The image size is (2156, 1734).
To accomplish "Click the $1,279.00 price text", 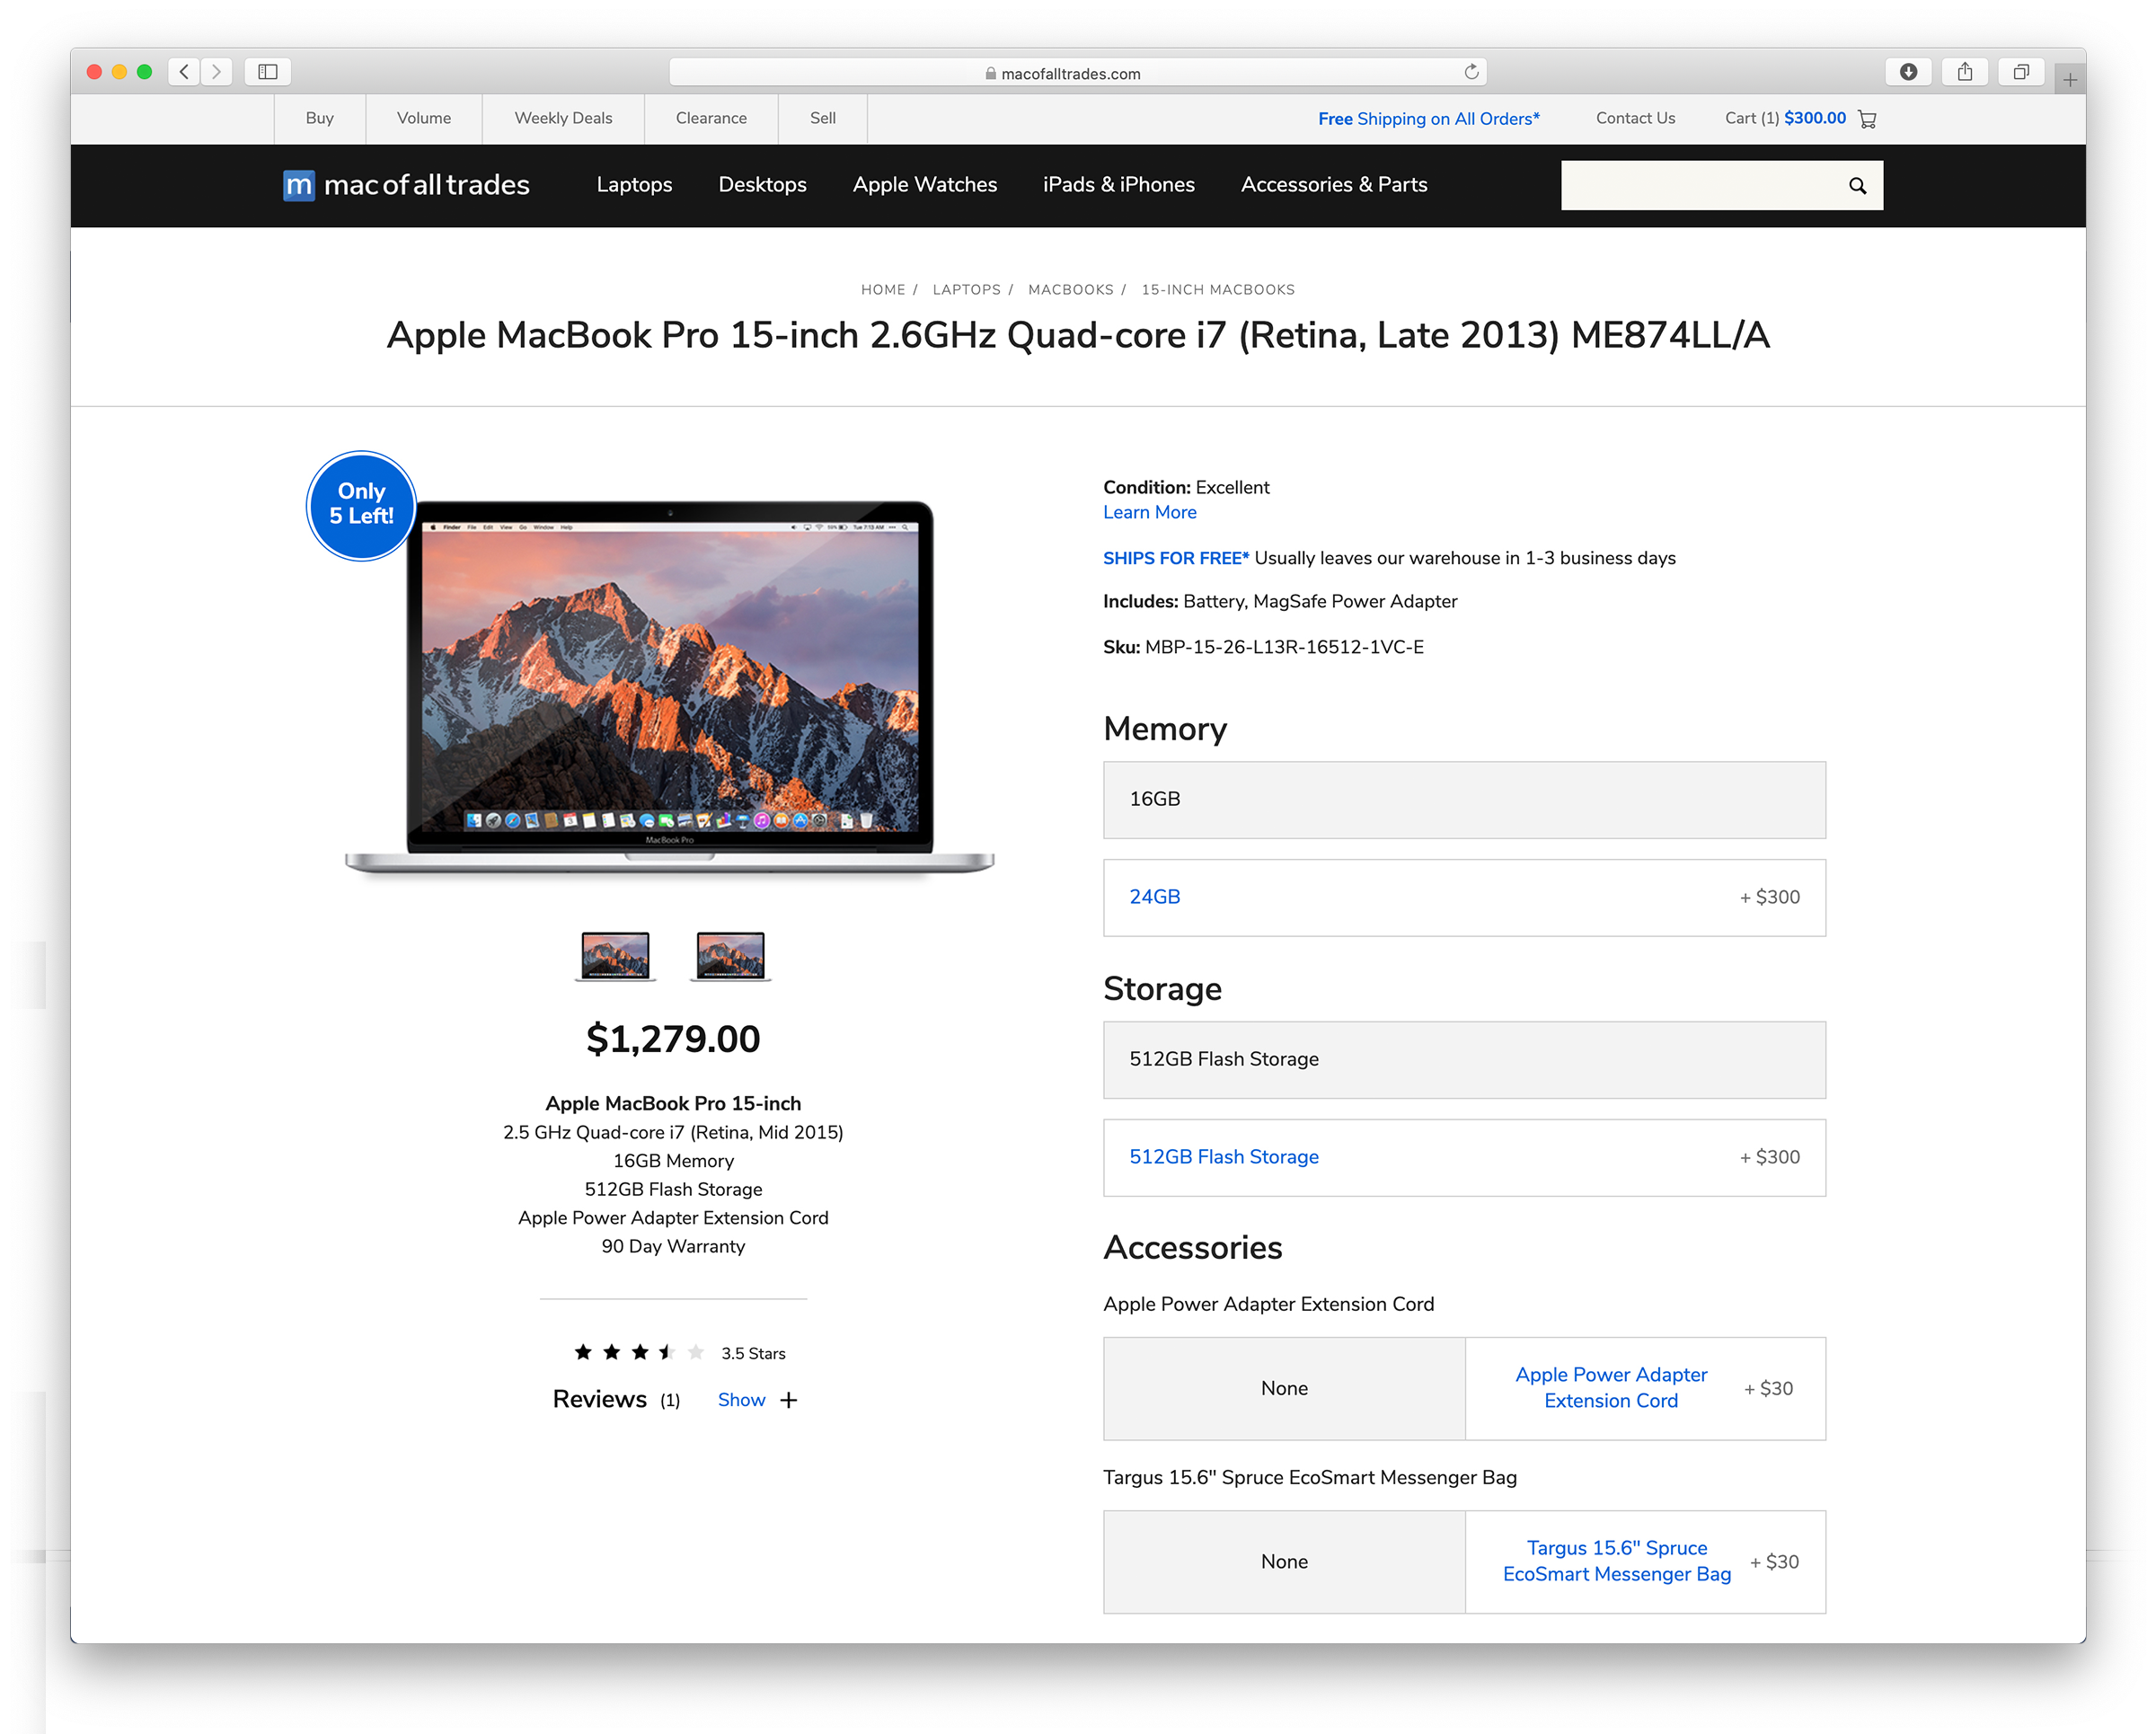I will click(x=673, y=1040).
